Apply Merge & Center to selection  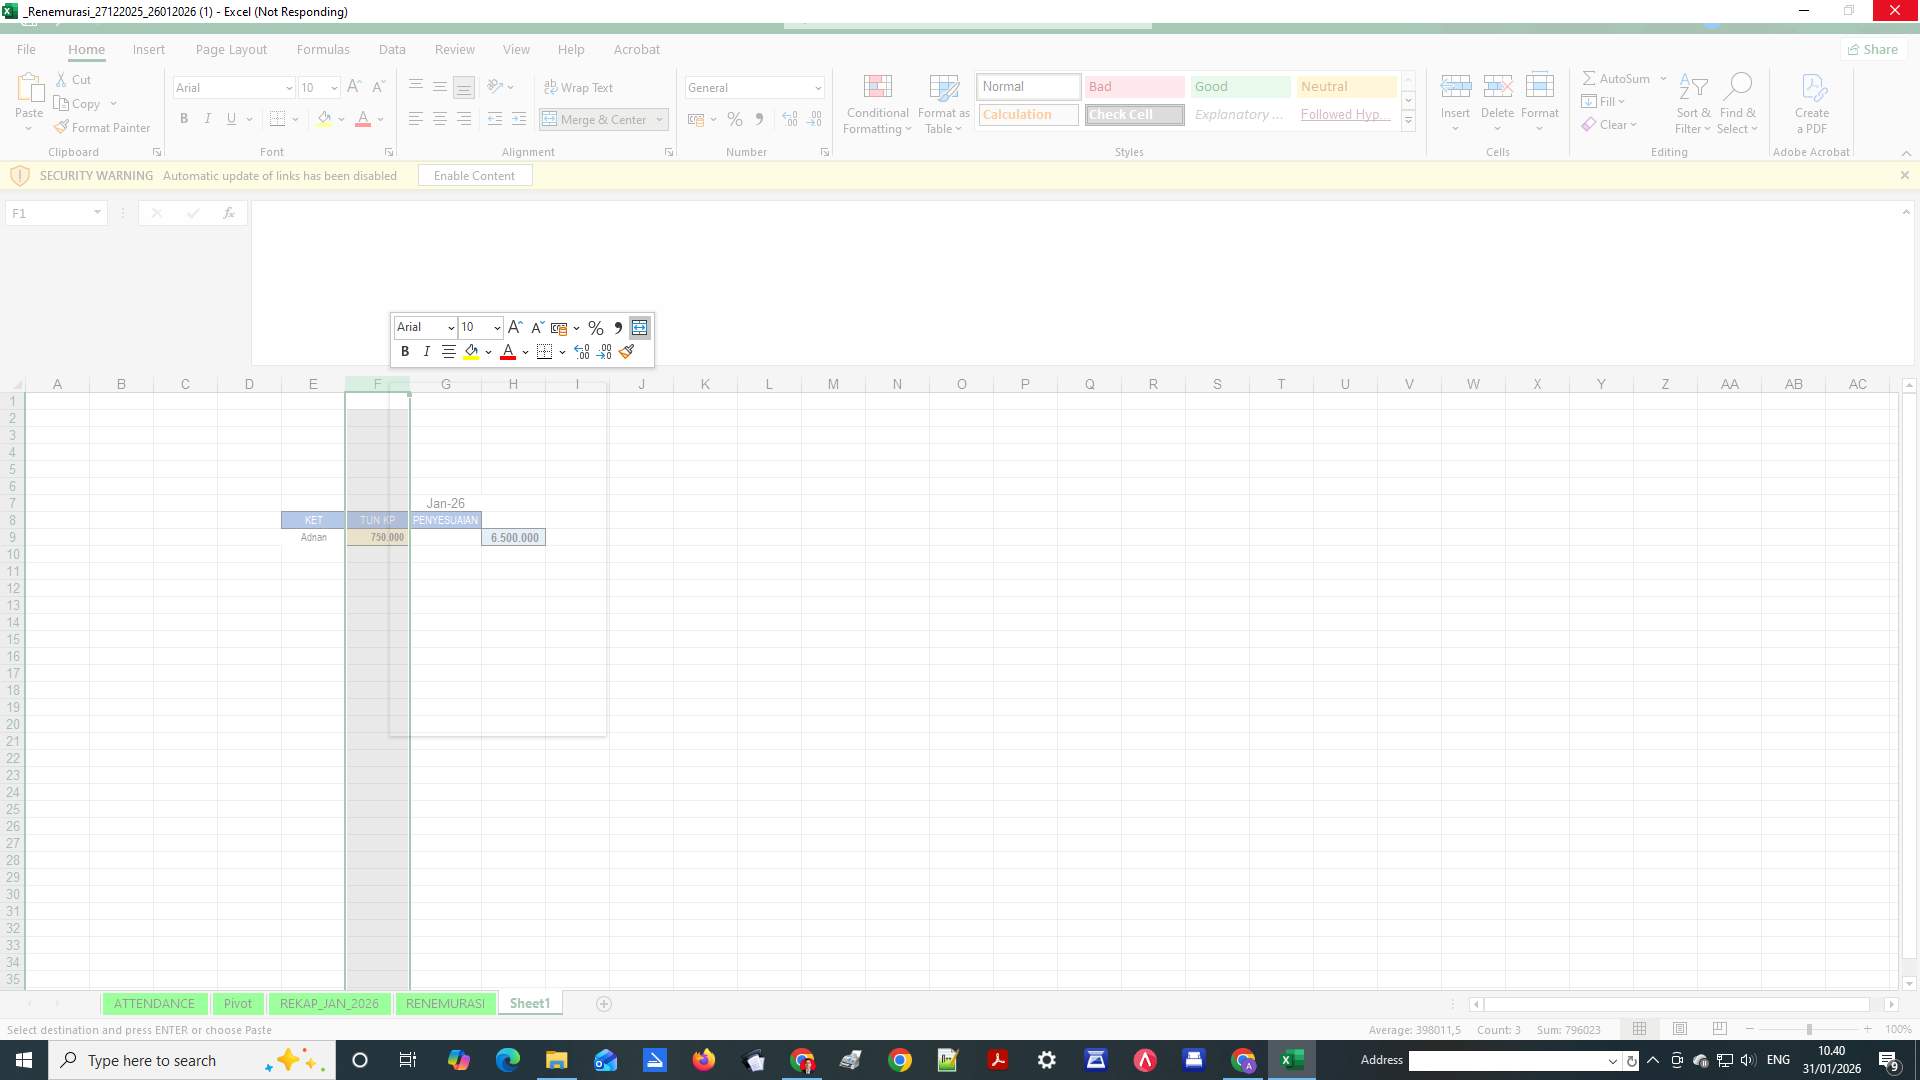(596, 119)
